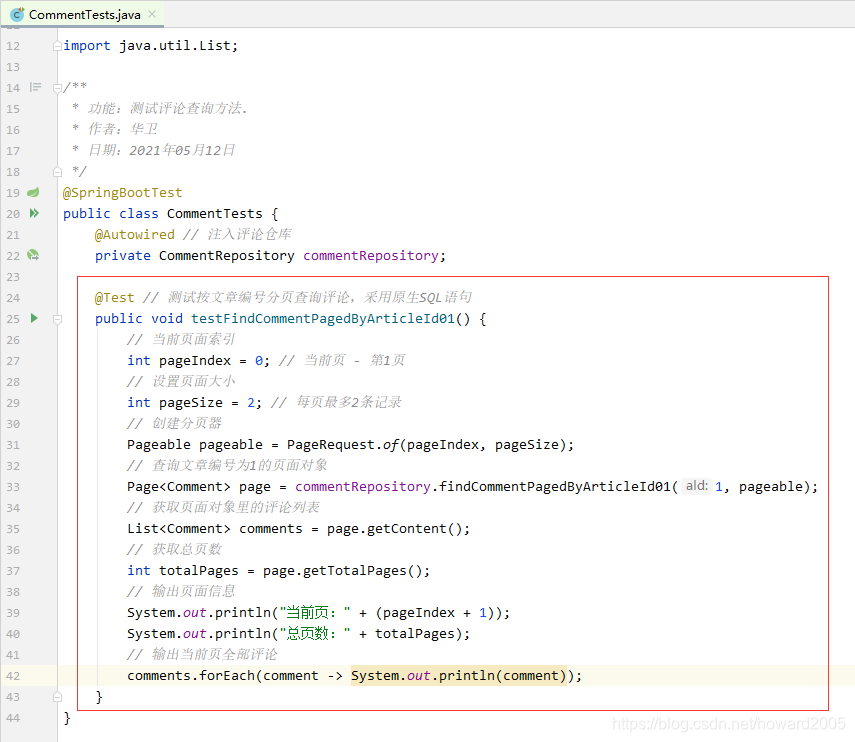Click PageRequest on line 31
The width and height of the screenshot is (855, 742).
[x=331, y=445]
